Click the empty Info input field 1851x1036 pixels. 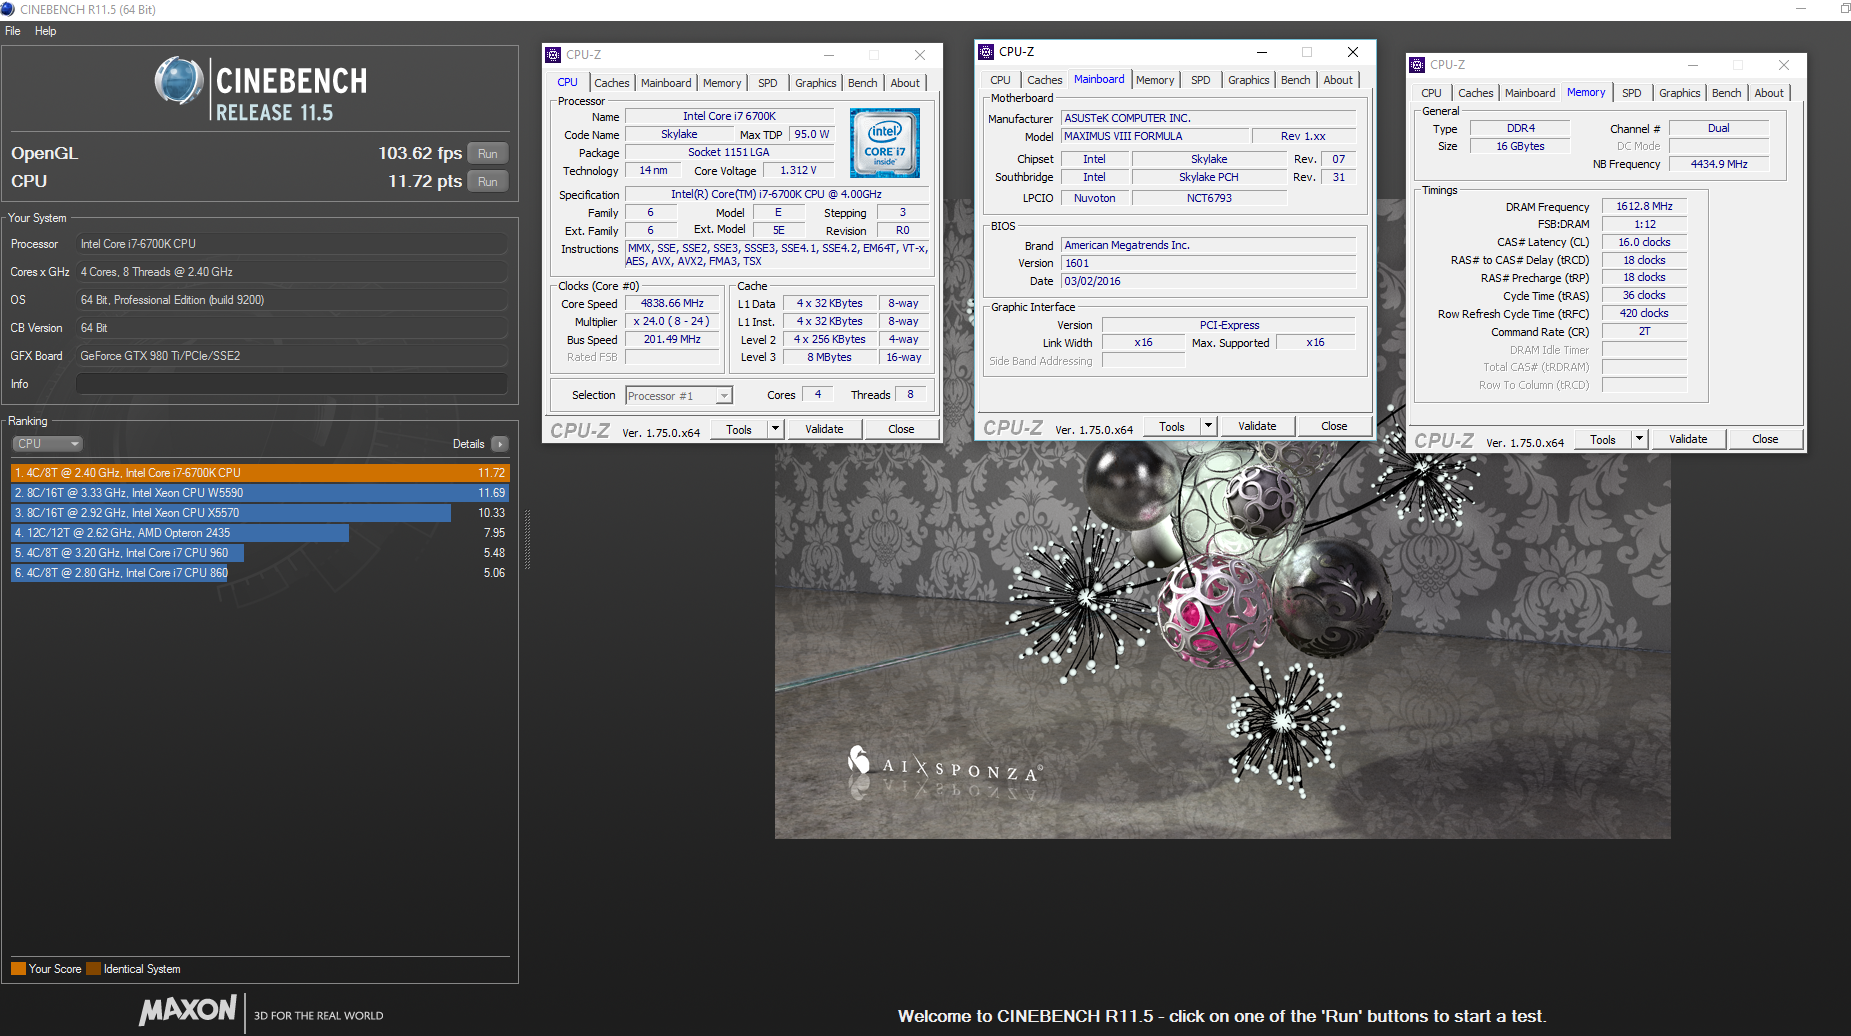[x=292, y=384]
